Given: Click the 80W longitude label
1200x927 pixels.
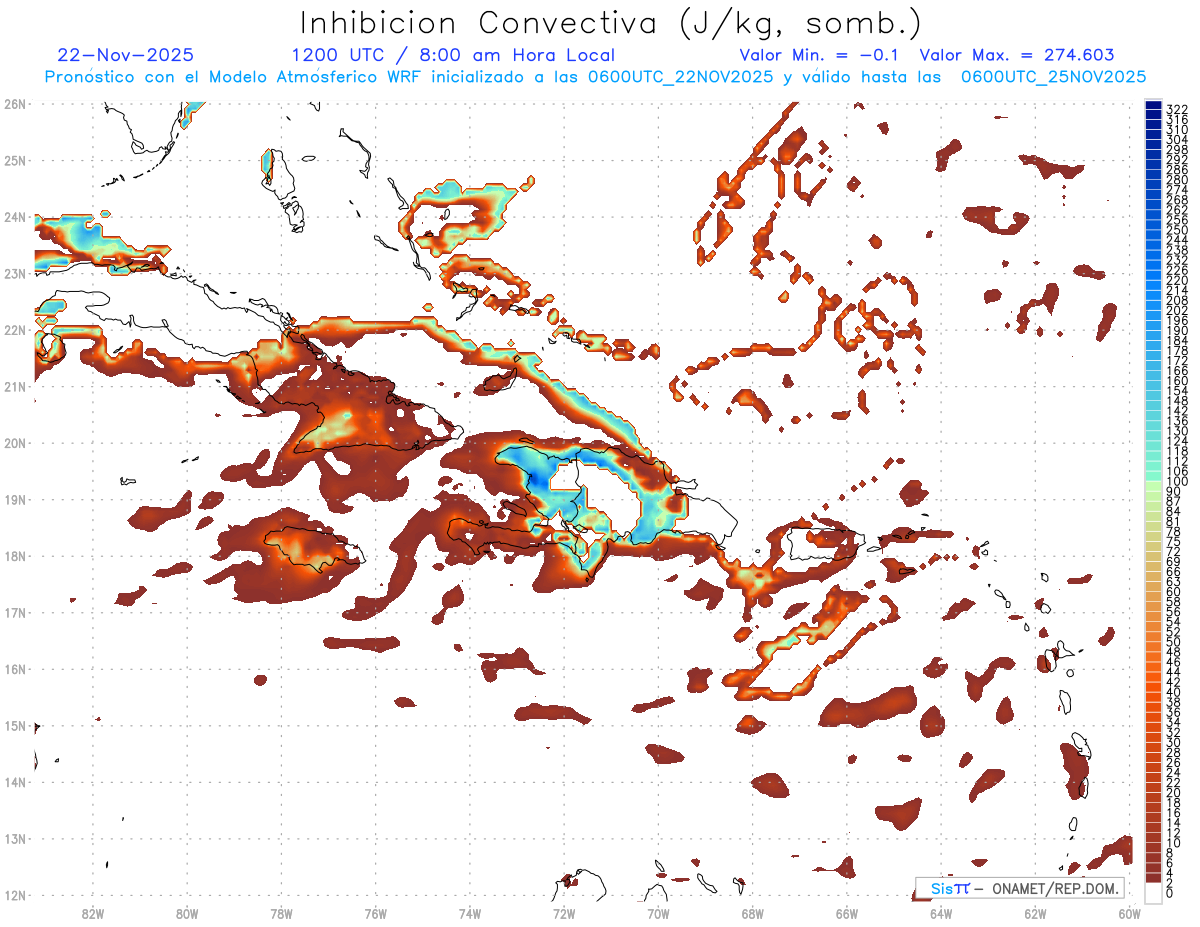Looking at the screenshot, I should (x=187, y=912).
